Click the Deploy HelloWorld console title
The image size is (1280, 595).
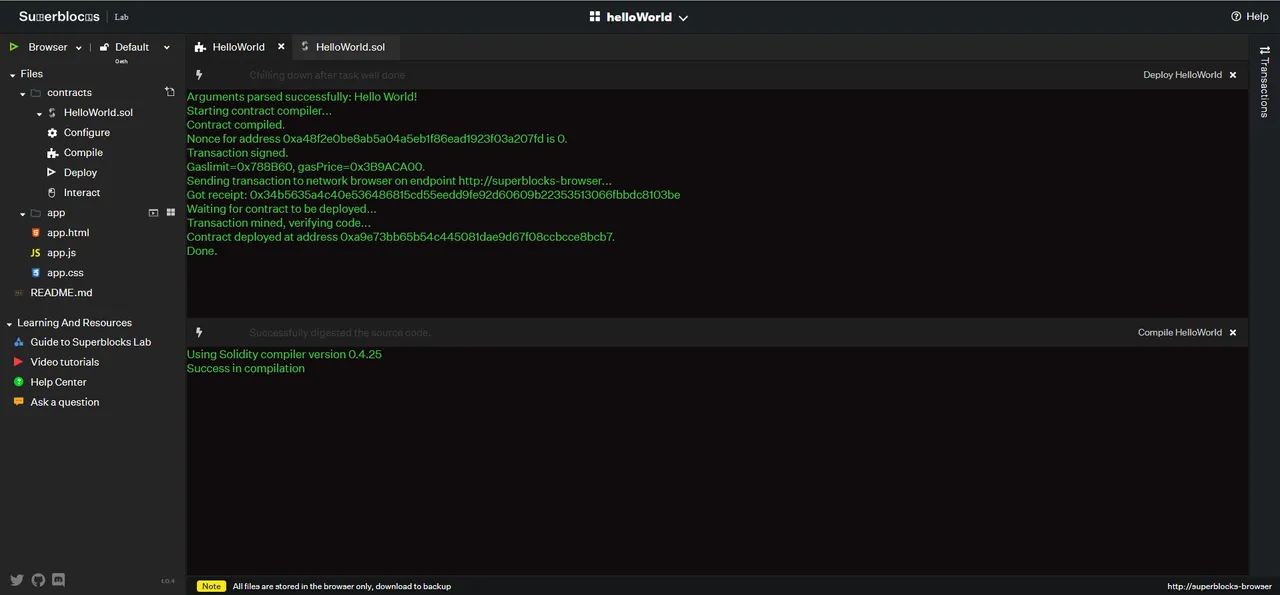tap(1182, 75)
